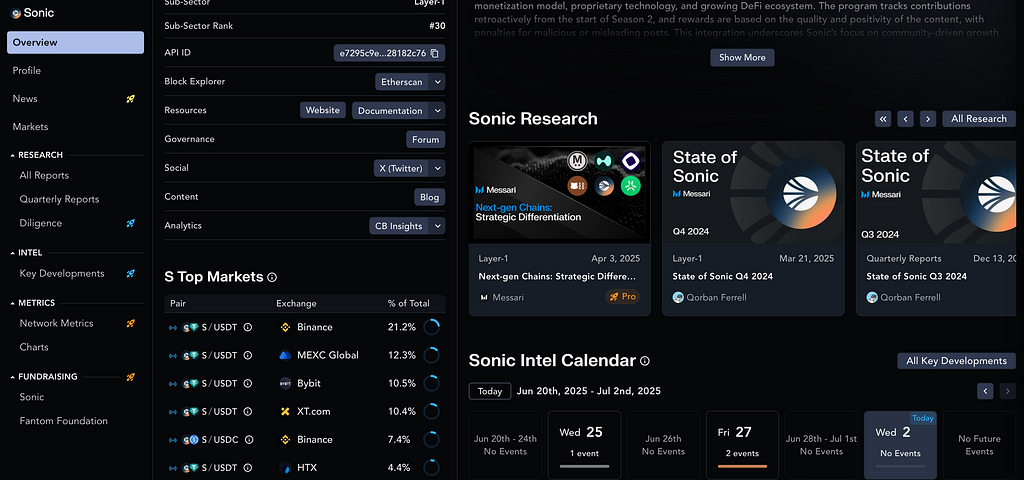The image size is (1024, 480).
Task: Open Quarterly Reports in the sidebar
Action: [59, 199]
